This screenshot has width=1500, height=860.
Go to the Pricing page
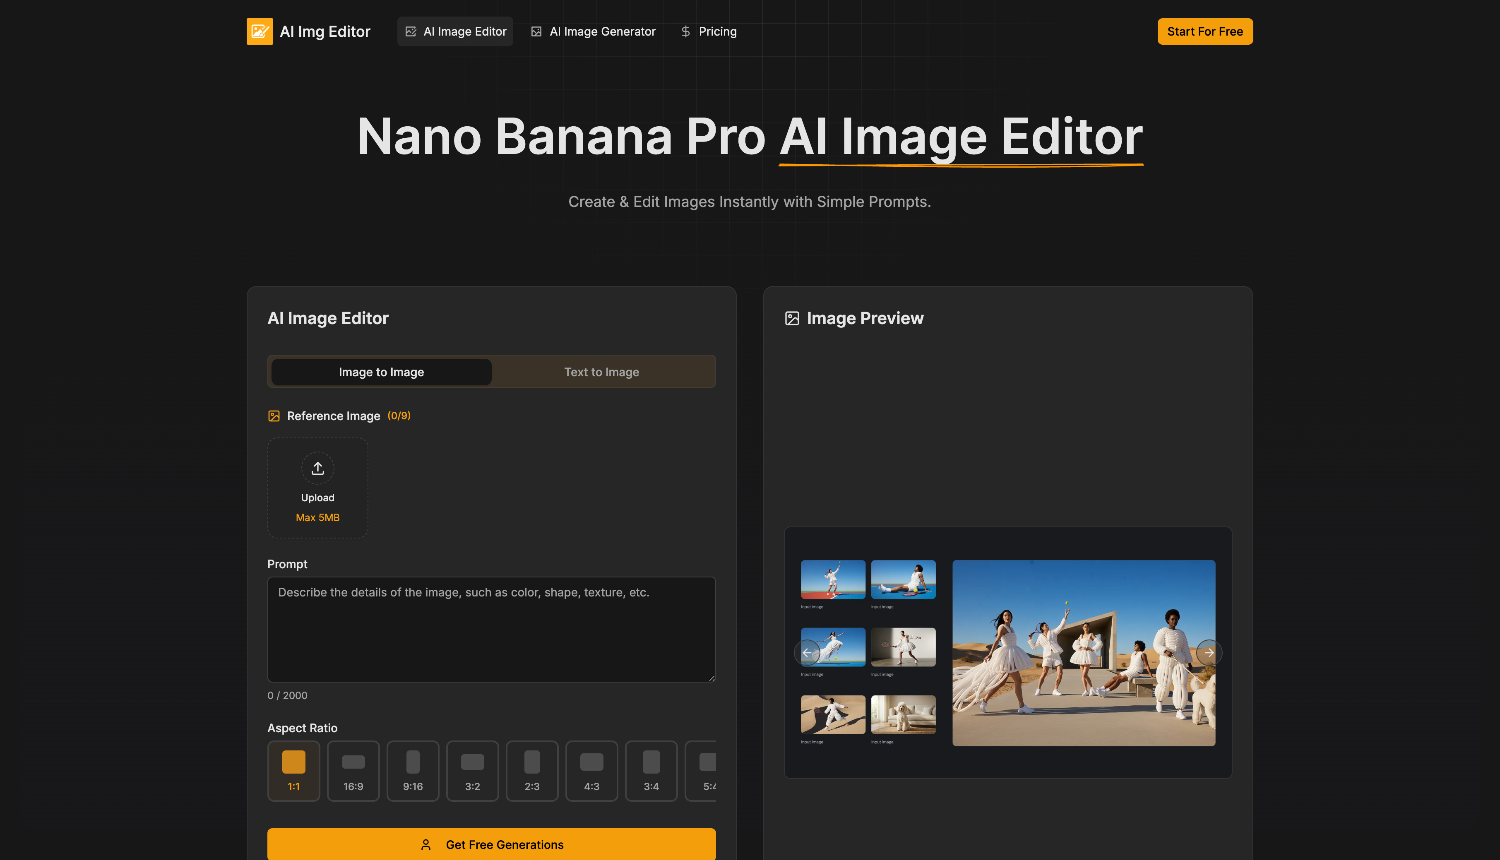tap(708, 32)
